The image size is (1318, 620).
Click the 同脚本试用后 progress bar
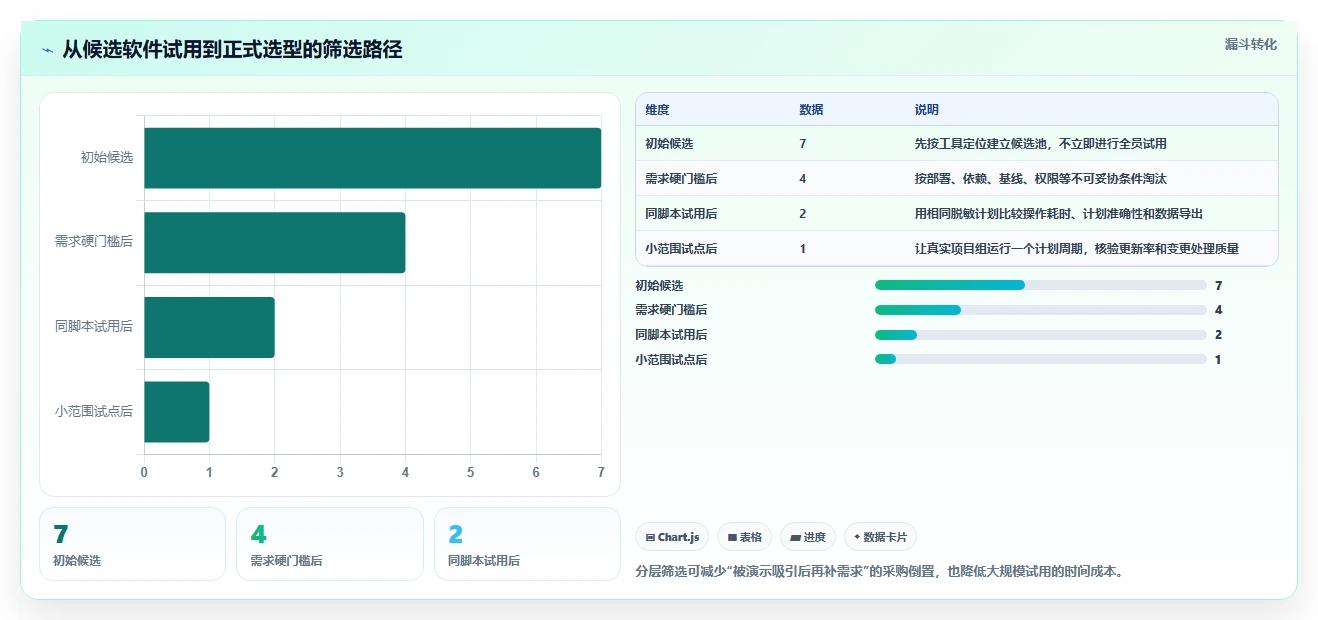coord(1041,335)
